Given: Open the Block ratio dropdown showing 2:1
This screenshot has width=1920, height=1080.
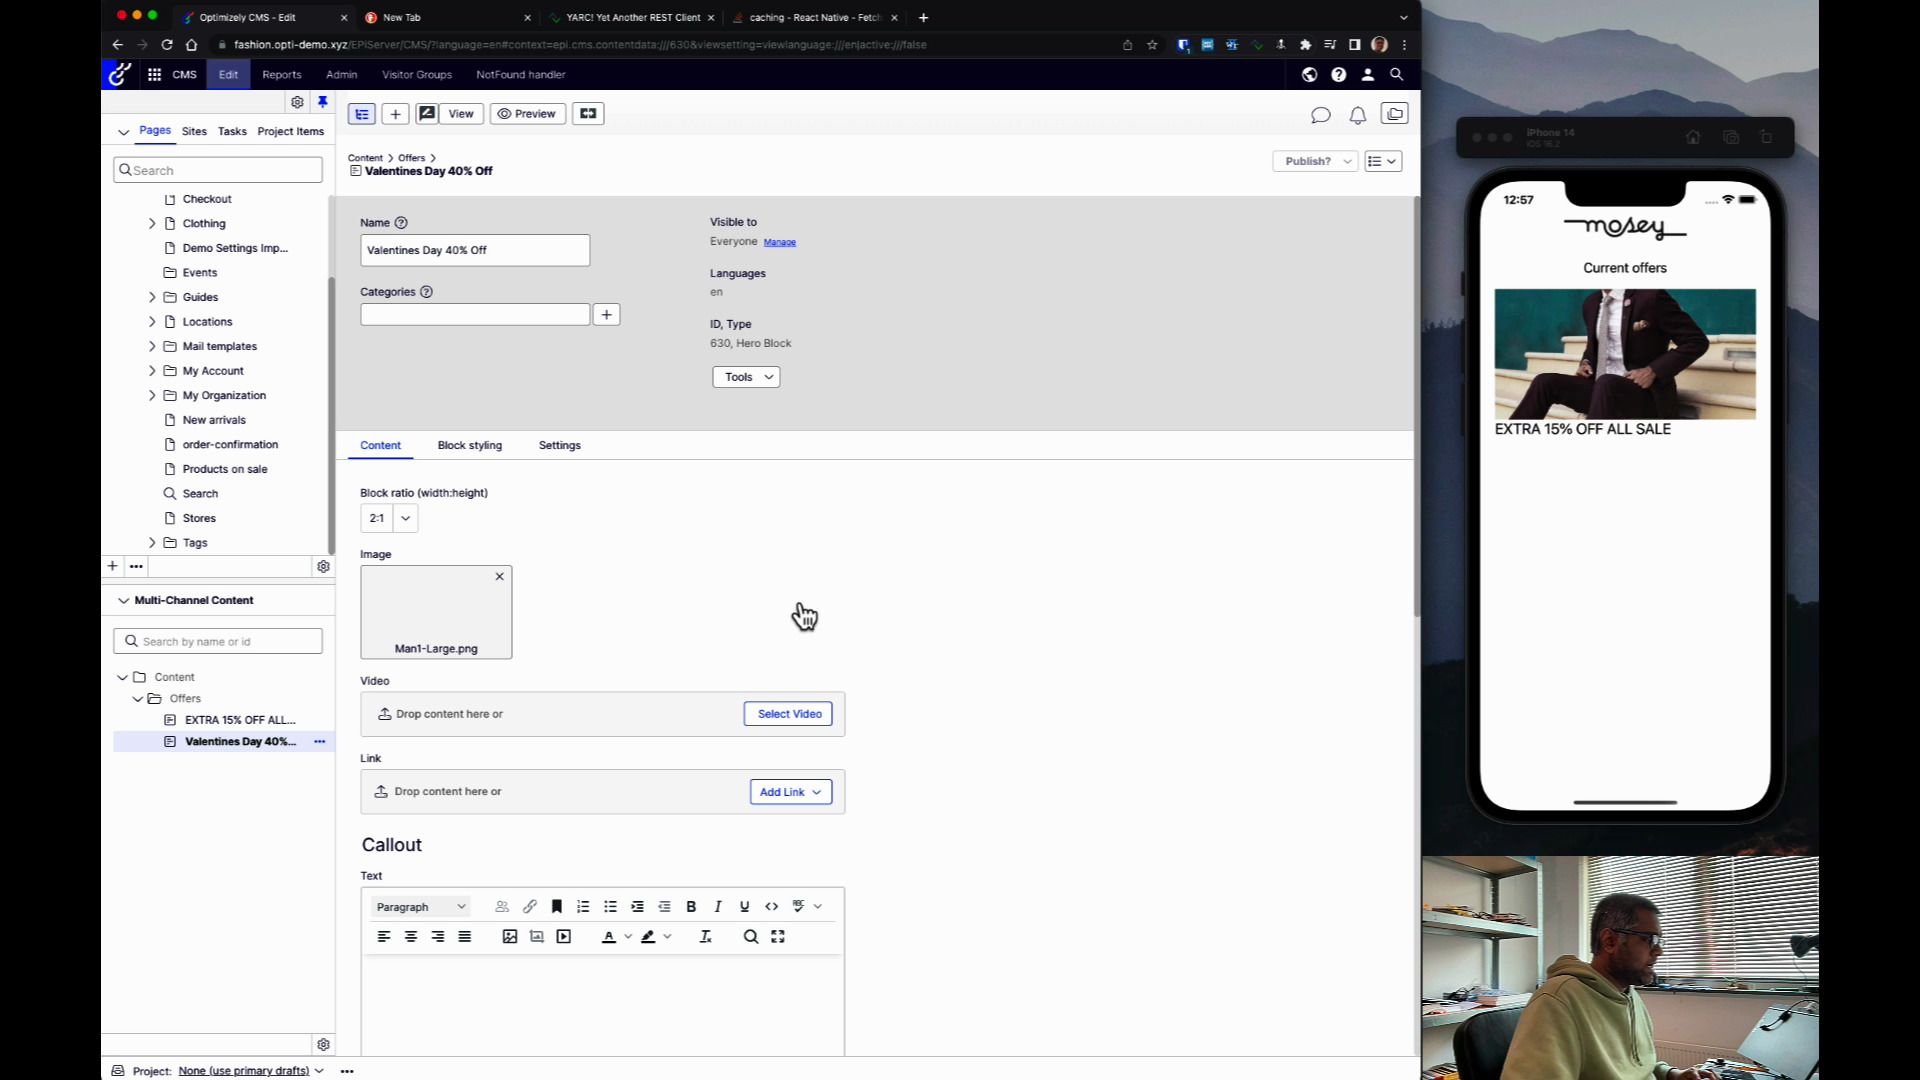Looking at the screenshot, I should click(405, 518).
